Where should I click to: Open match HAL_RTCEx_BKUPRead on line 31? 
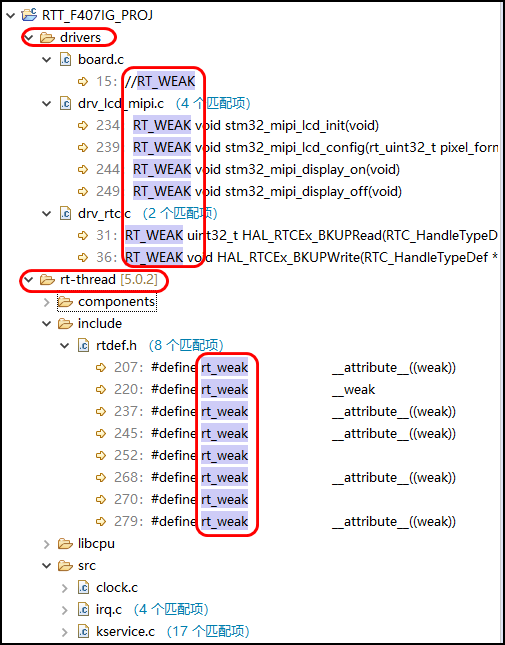click(312, 235)
